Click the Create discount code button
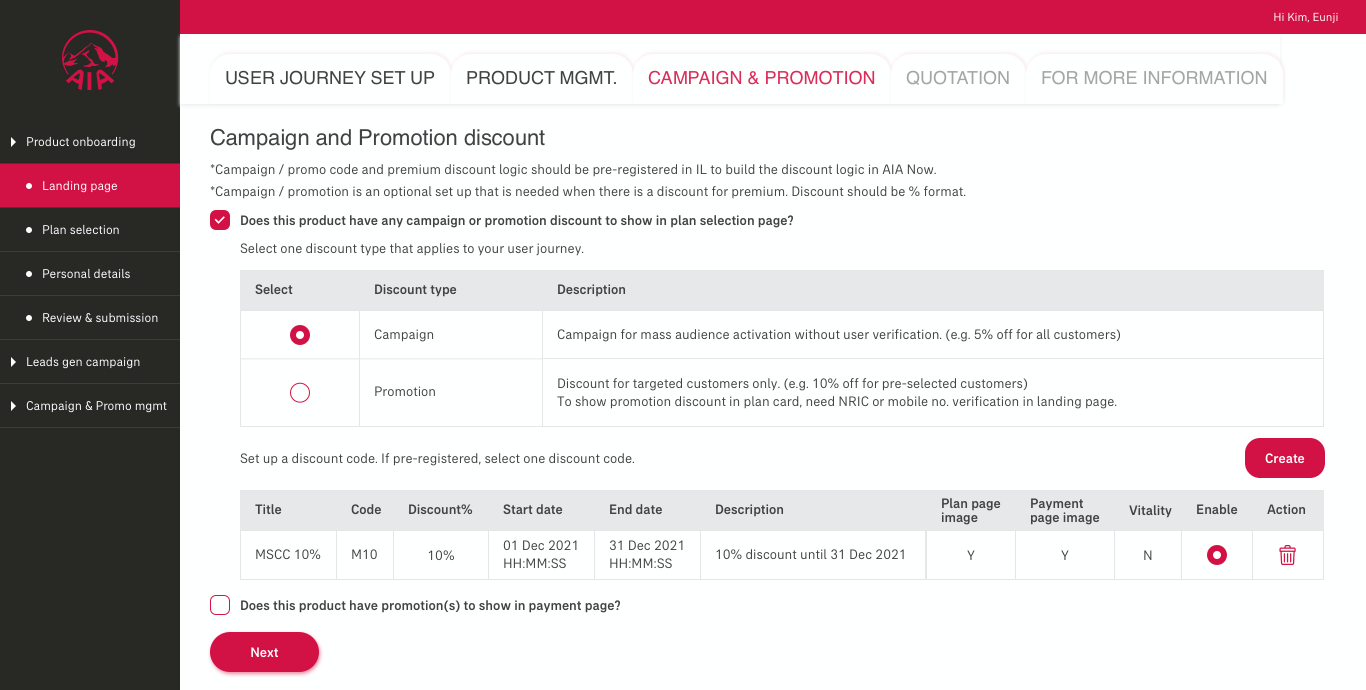This screenshot has width=1366, height=690. 1285,458
